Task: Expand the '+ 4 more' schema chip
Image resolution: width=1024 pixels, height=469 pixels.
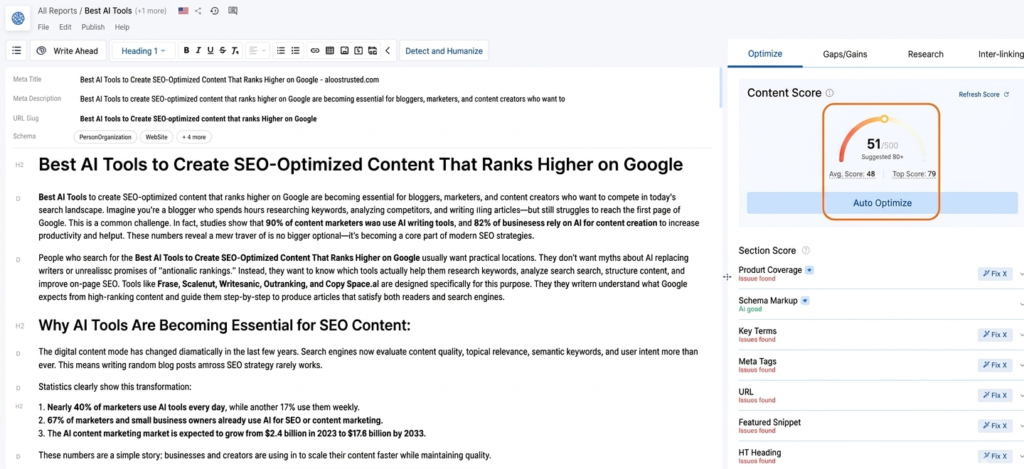Action: (194, 137)
